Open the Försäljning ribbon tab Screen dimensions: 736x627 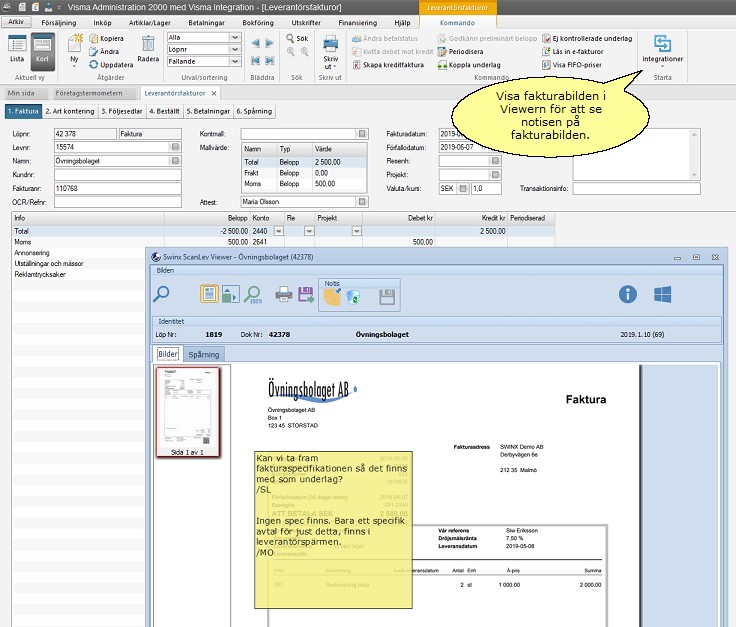click(59, 23)
